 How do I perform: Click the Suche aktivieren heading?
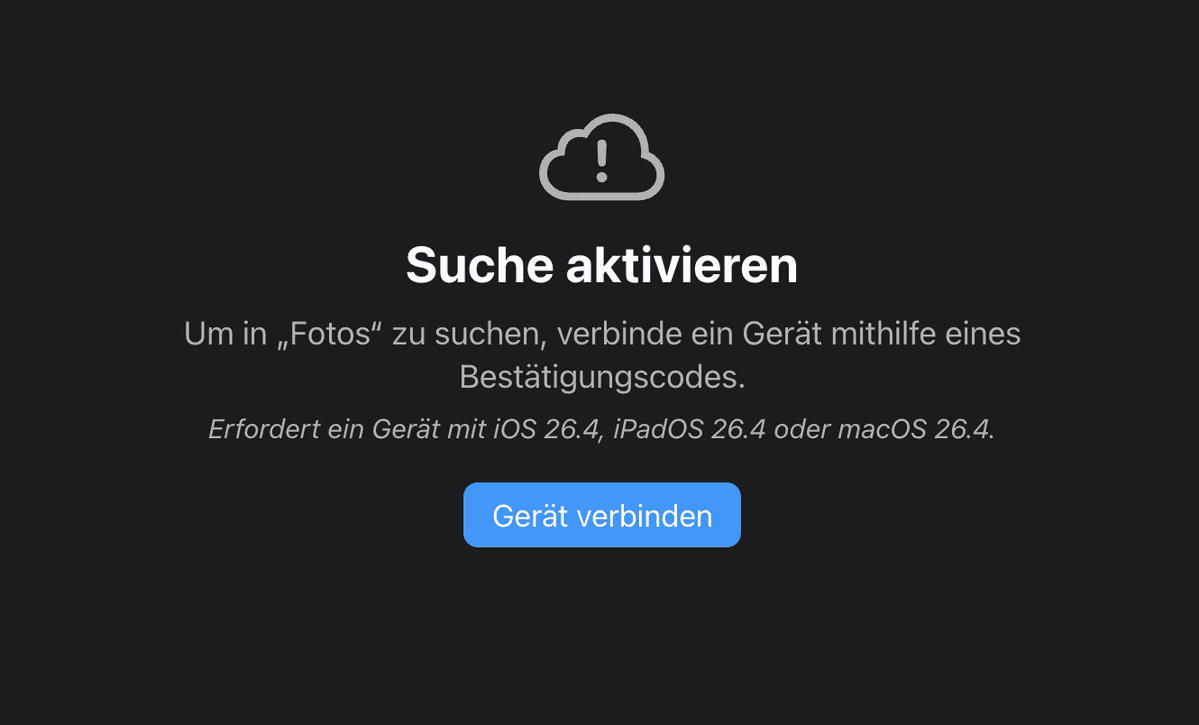602,265
